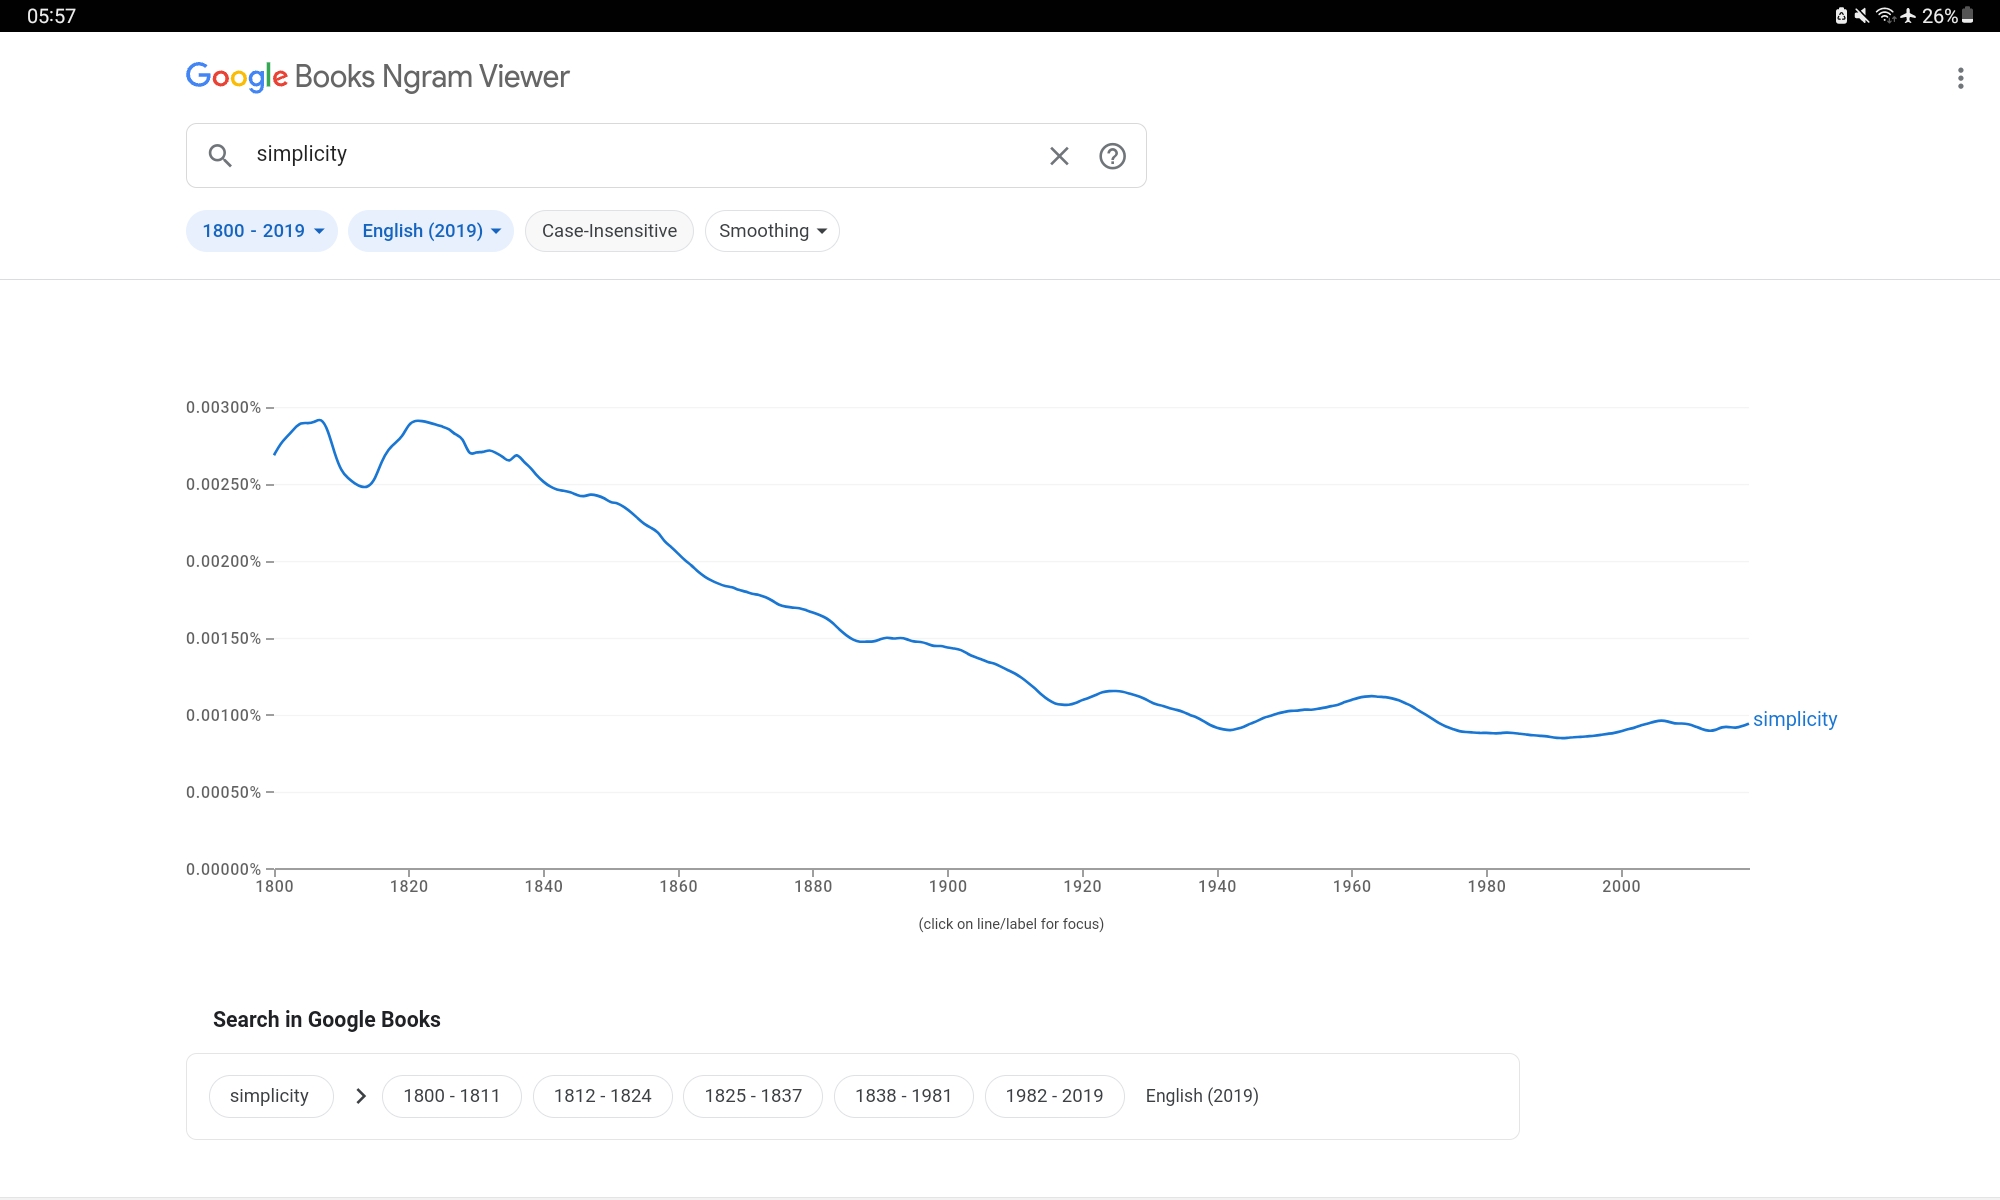Click into the simplicity search field

pyautogui.click(x=640, y=155)
